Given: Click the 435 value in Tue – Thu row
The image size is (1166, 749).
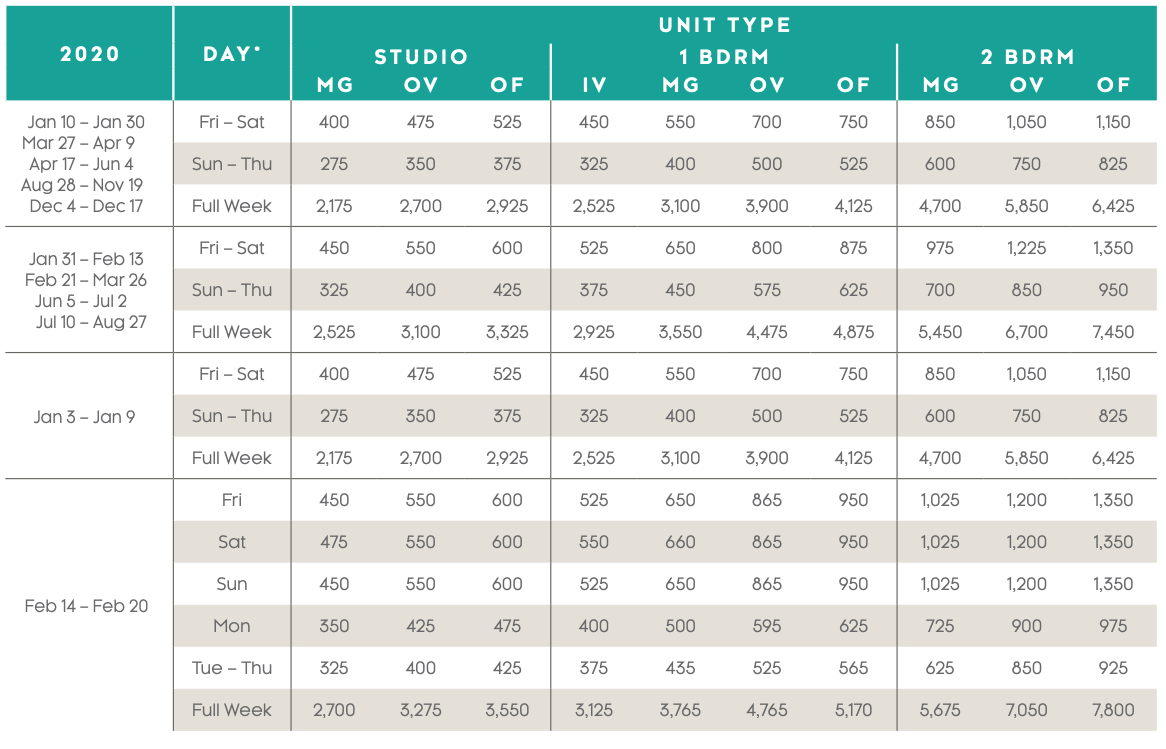Looking at the screenshot, I should pos(680,668).
